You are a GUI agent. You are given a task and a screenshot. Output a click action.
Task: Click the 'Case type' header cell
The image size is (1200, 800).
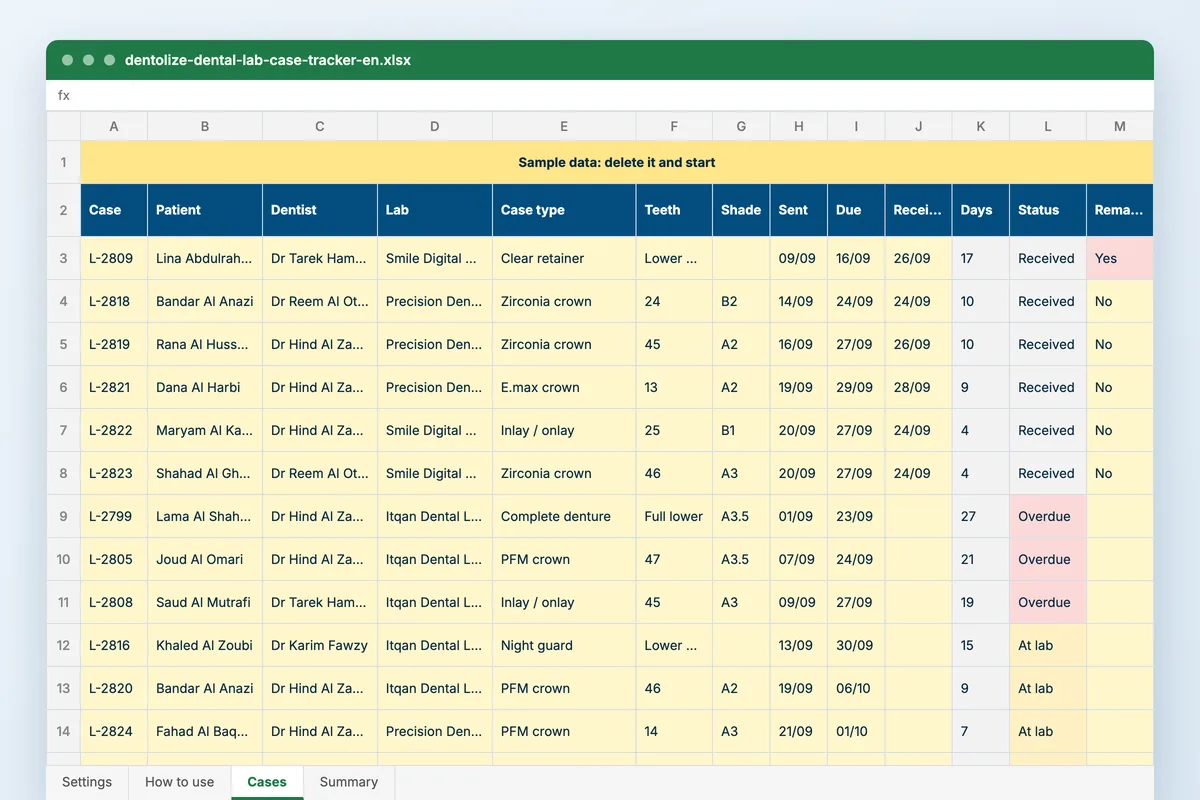click(564, 210)
